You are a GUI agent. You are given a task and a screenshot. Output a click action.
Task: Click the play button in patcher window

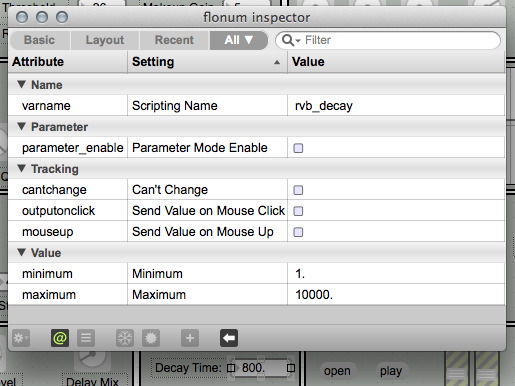click(x=391, y=371)
